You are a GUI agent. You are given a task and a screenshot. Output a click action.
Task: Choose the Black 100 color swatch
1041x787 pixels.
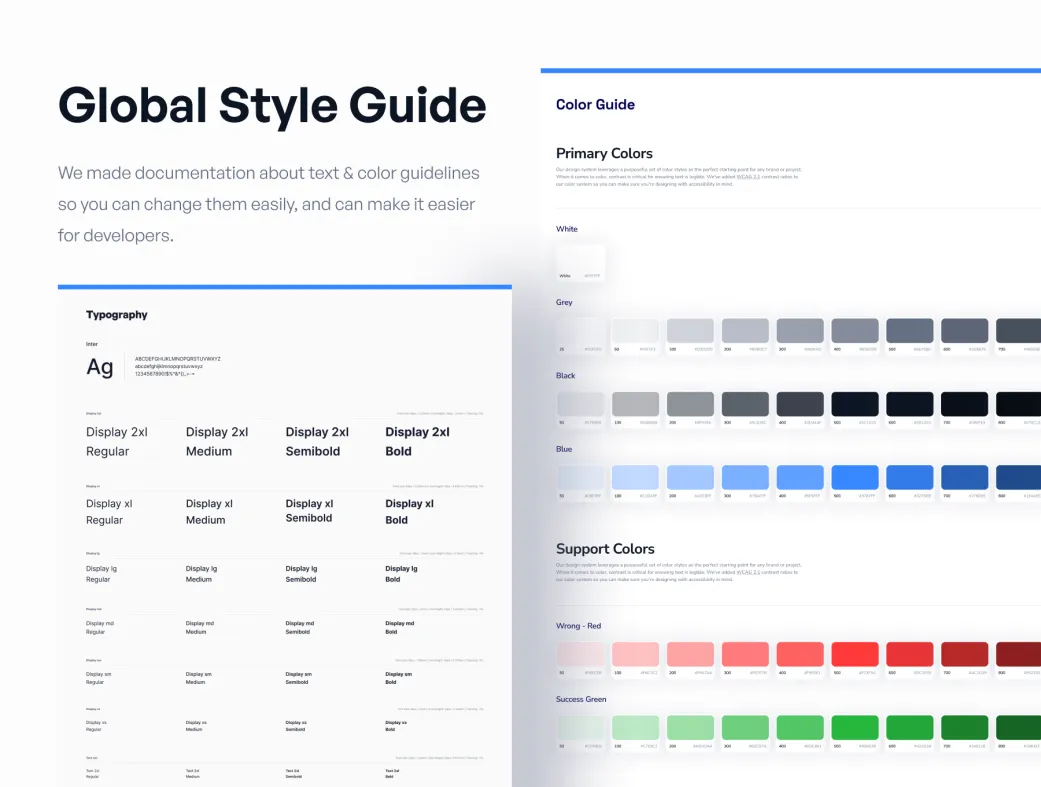tap(635, 404)
